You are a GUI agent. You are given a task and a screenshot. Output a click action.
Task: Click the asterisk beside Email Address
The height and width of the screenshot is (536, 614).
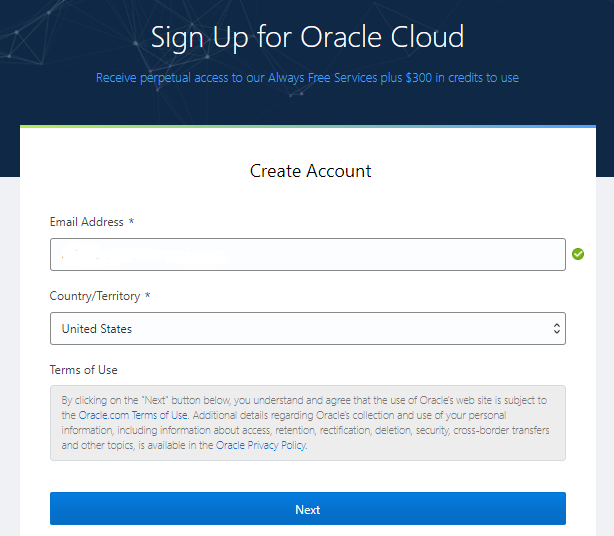point(131,222)
